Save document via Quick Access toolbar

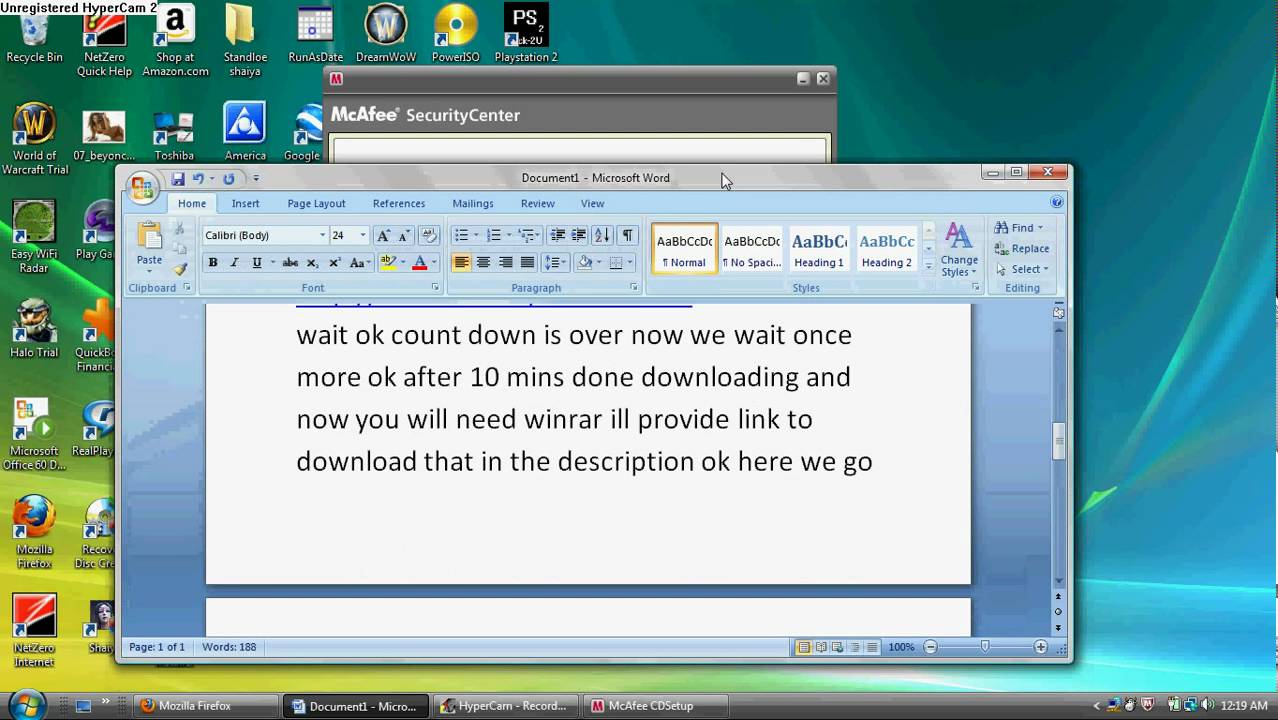(177, 179)
